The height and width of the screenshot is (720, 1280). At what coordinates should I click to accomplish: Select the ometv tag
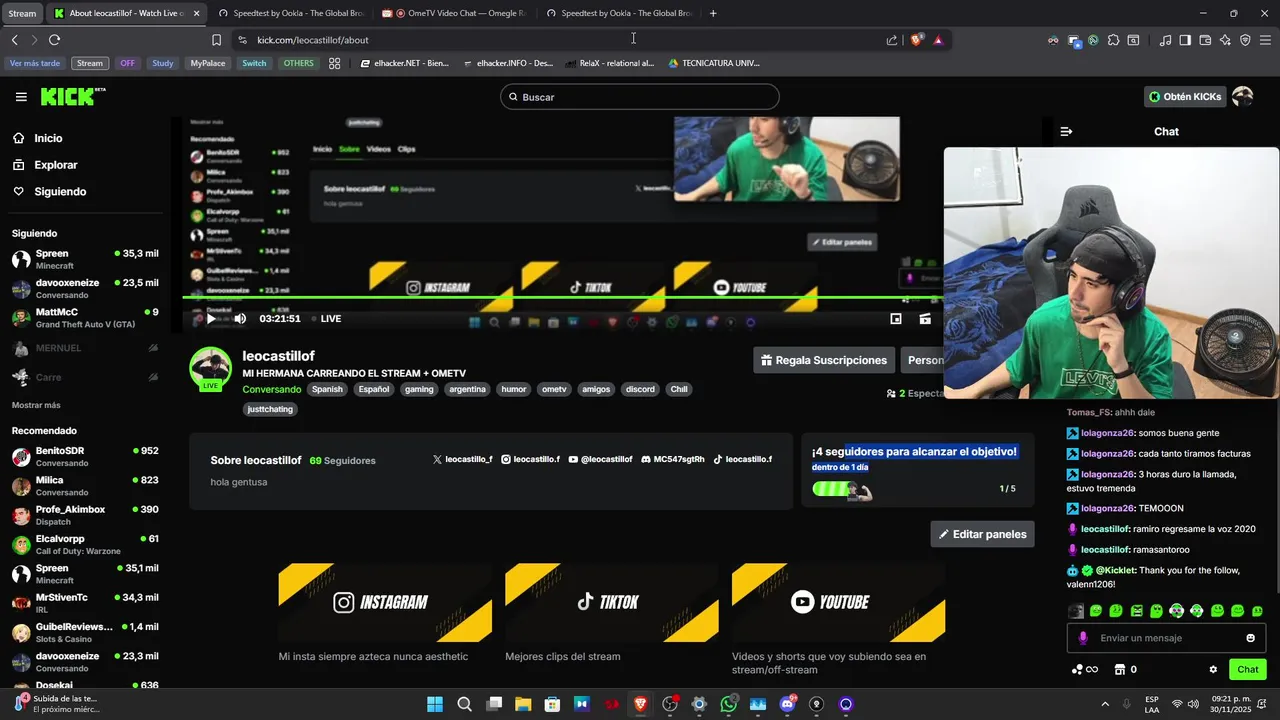pos(554,389)
